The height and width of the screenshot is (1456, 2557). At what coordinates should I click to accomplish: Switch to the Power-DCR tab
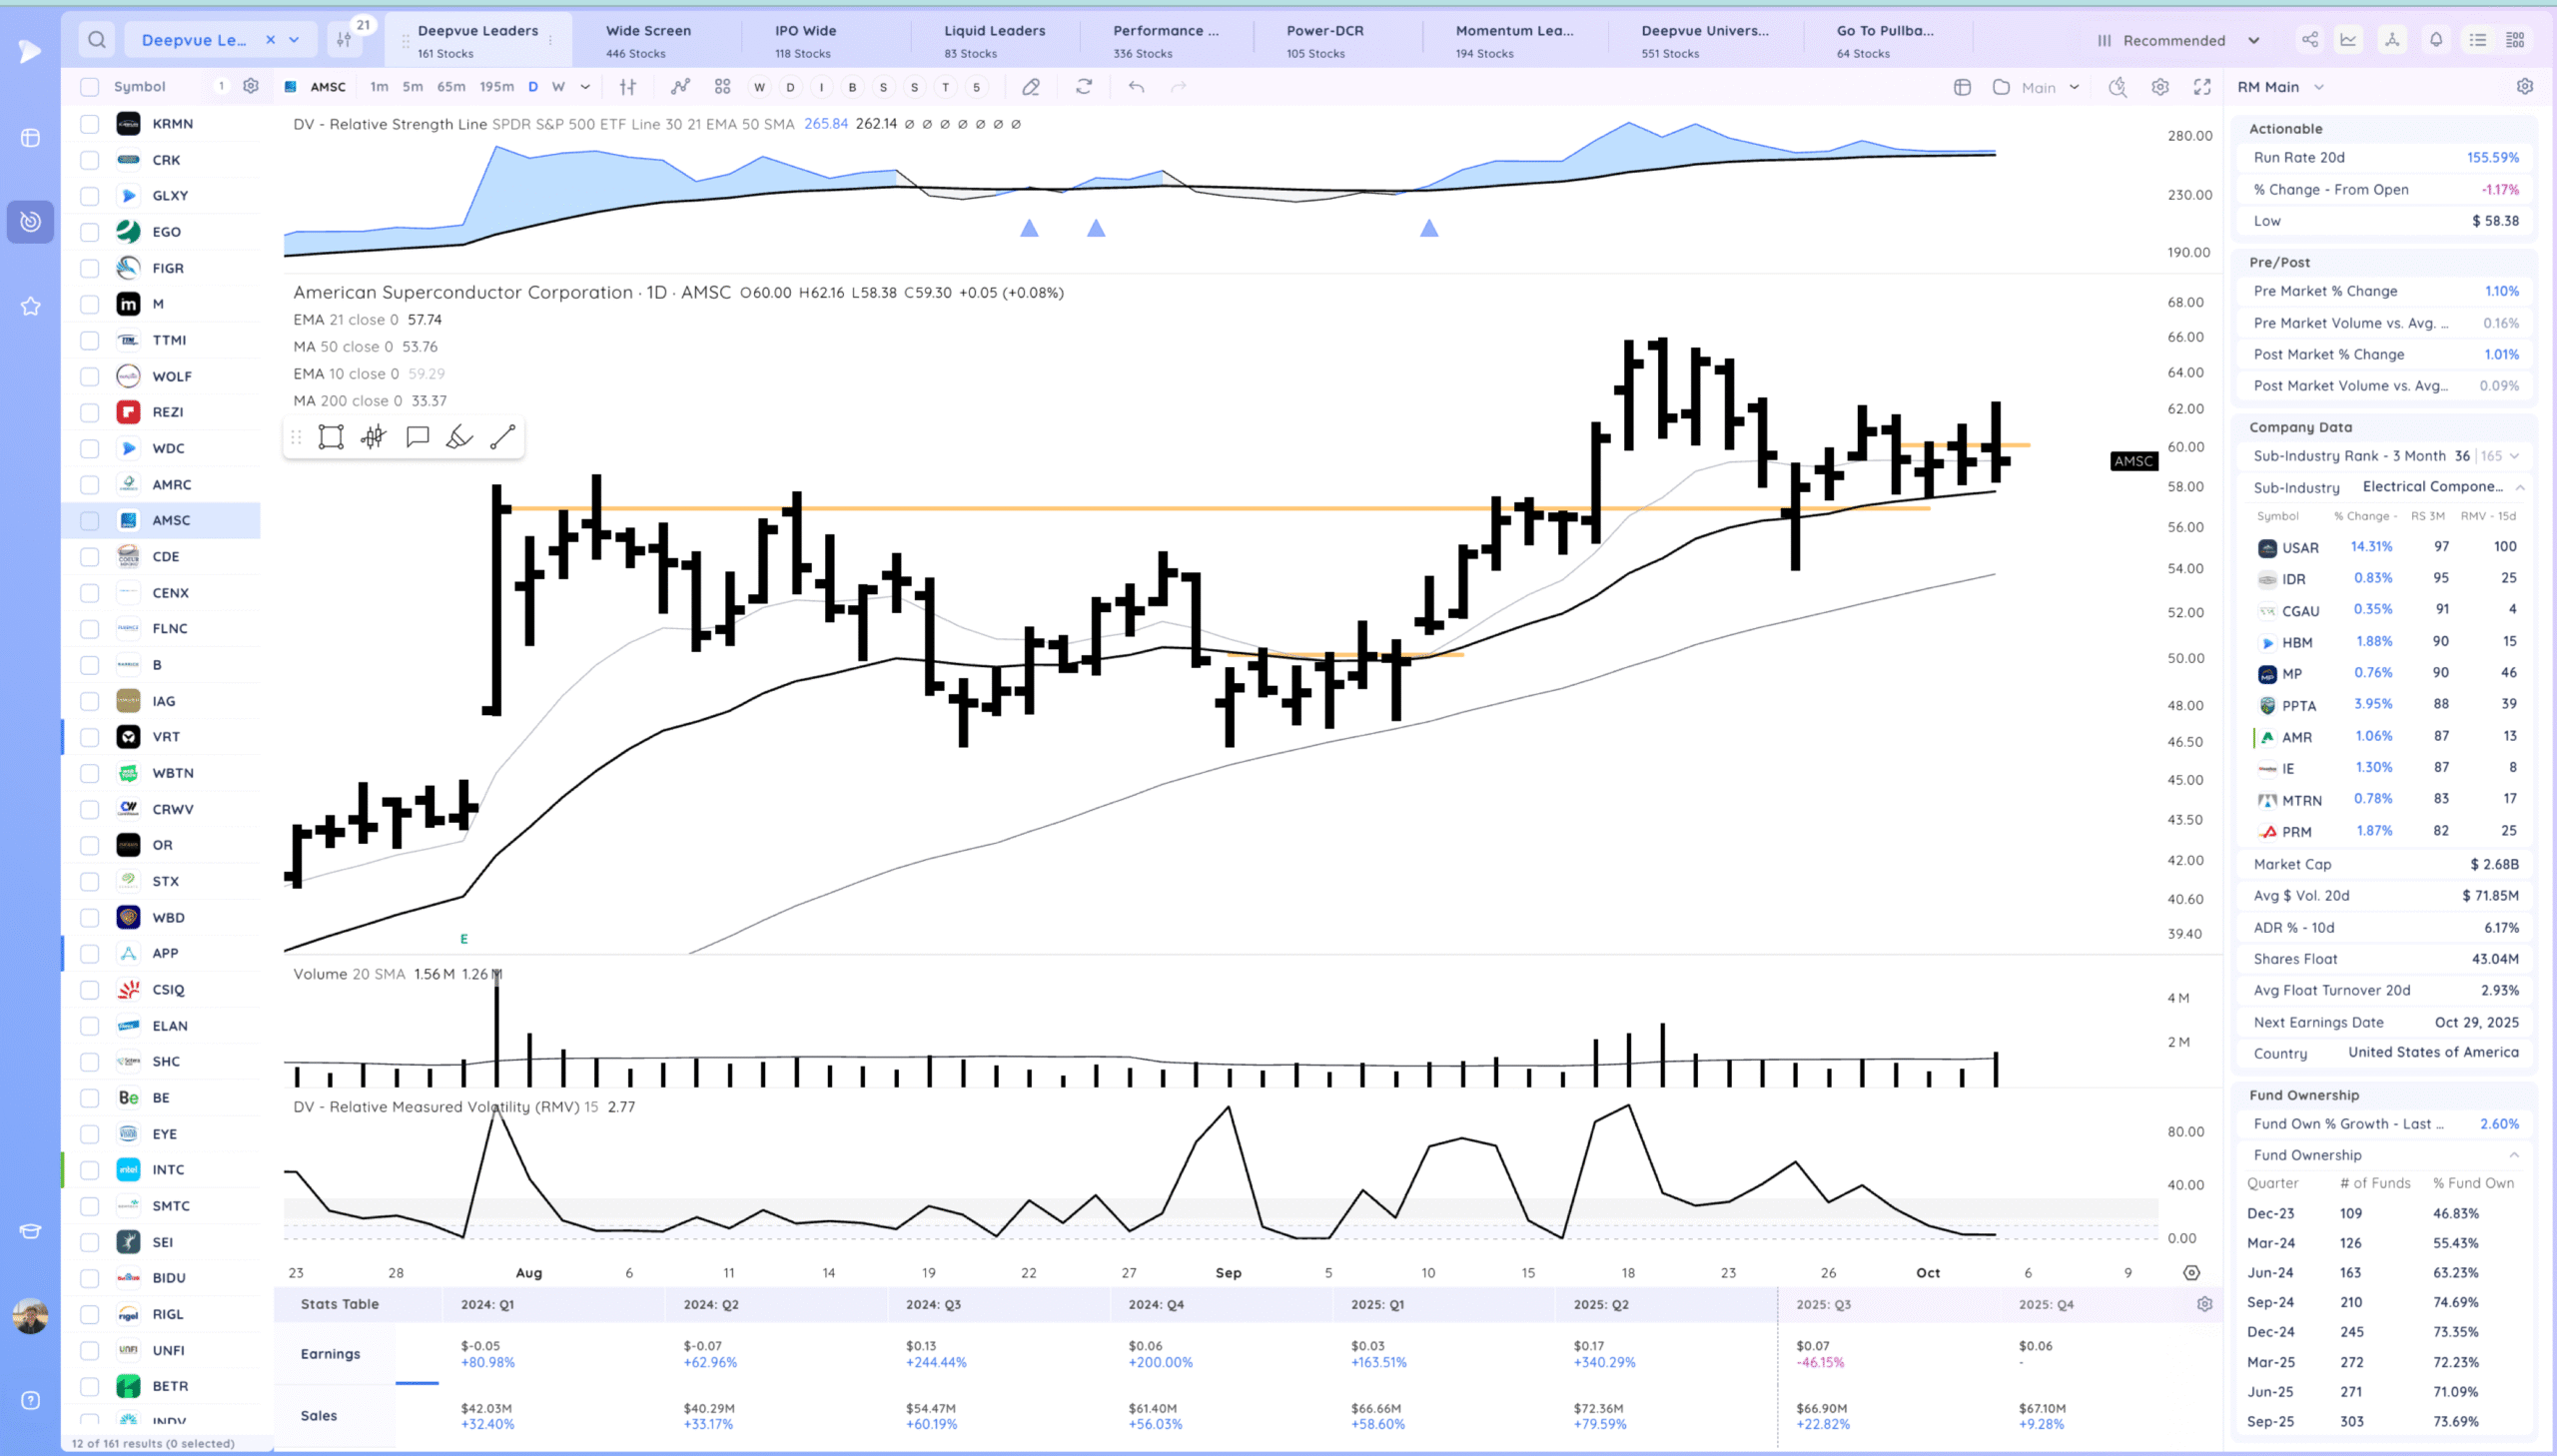[x=1324, y=40]
